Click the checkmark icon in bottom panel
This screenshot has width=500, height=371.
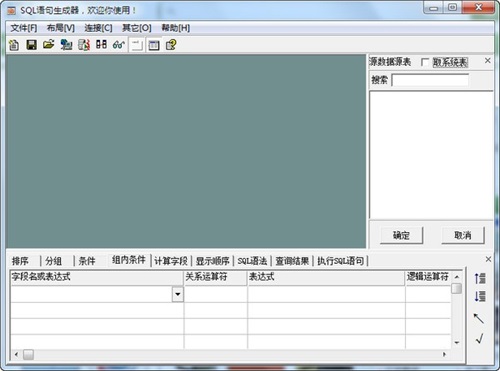point(480,339)
